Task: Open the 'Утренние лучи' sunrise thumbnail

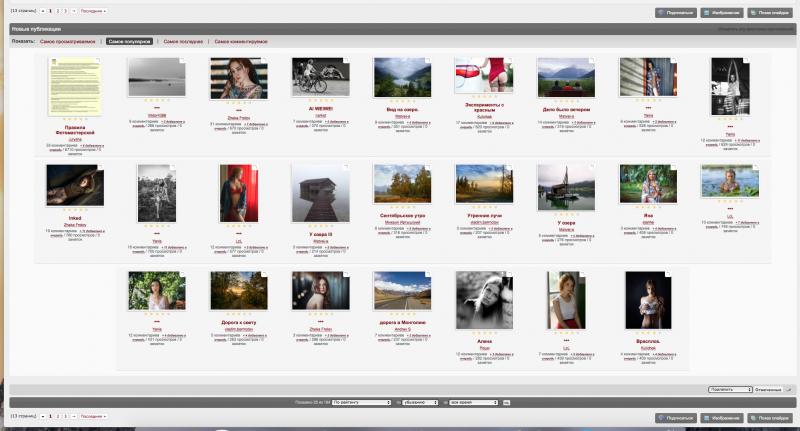Action: pos(484,184)
